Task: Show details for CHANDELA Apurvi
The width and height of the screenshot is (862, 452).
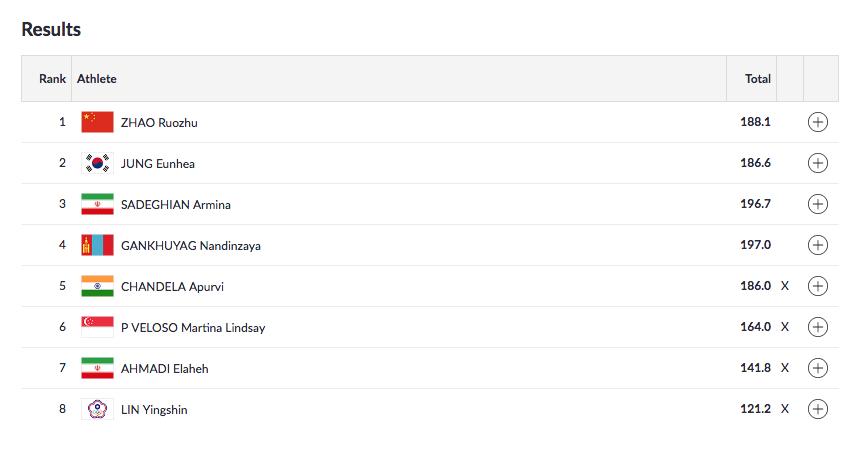Action: 817,286
